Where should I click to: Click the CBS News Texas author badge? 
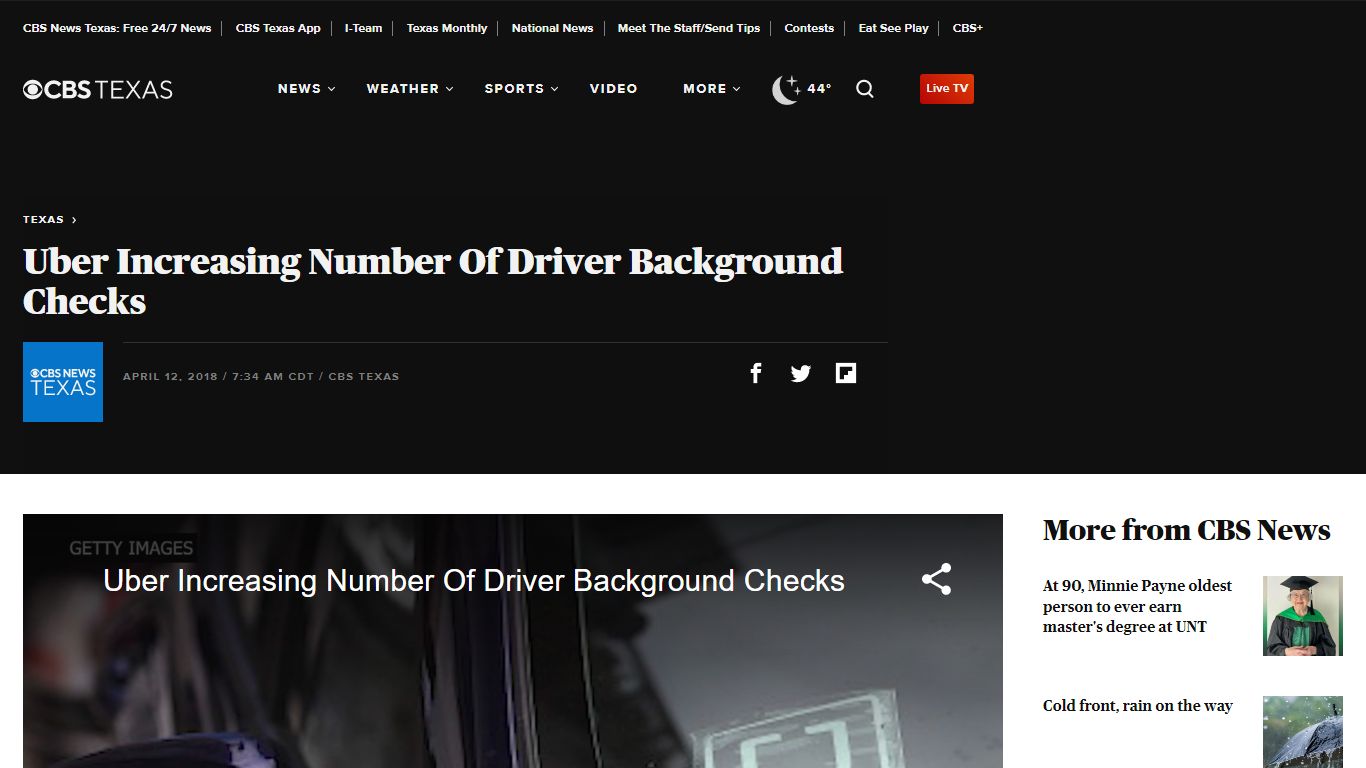tap(63, 382)
